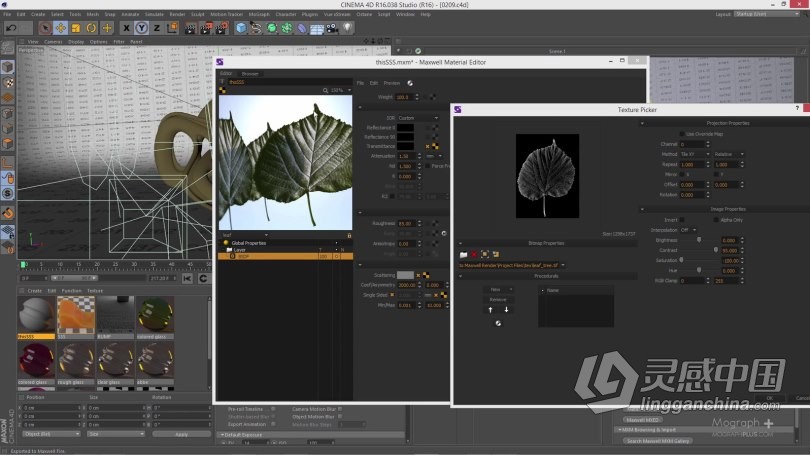810x455 pixels.
Task: Toggle X axis lock
Action: click(x=126, y=28)
